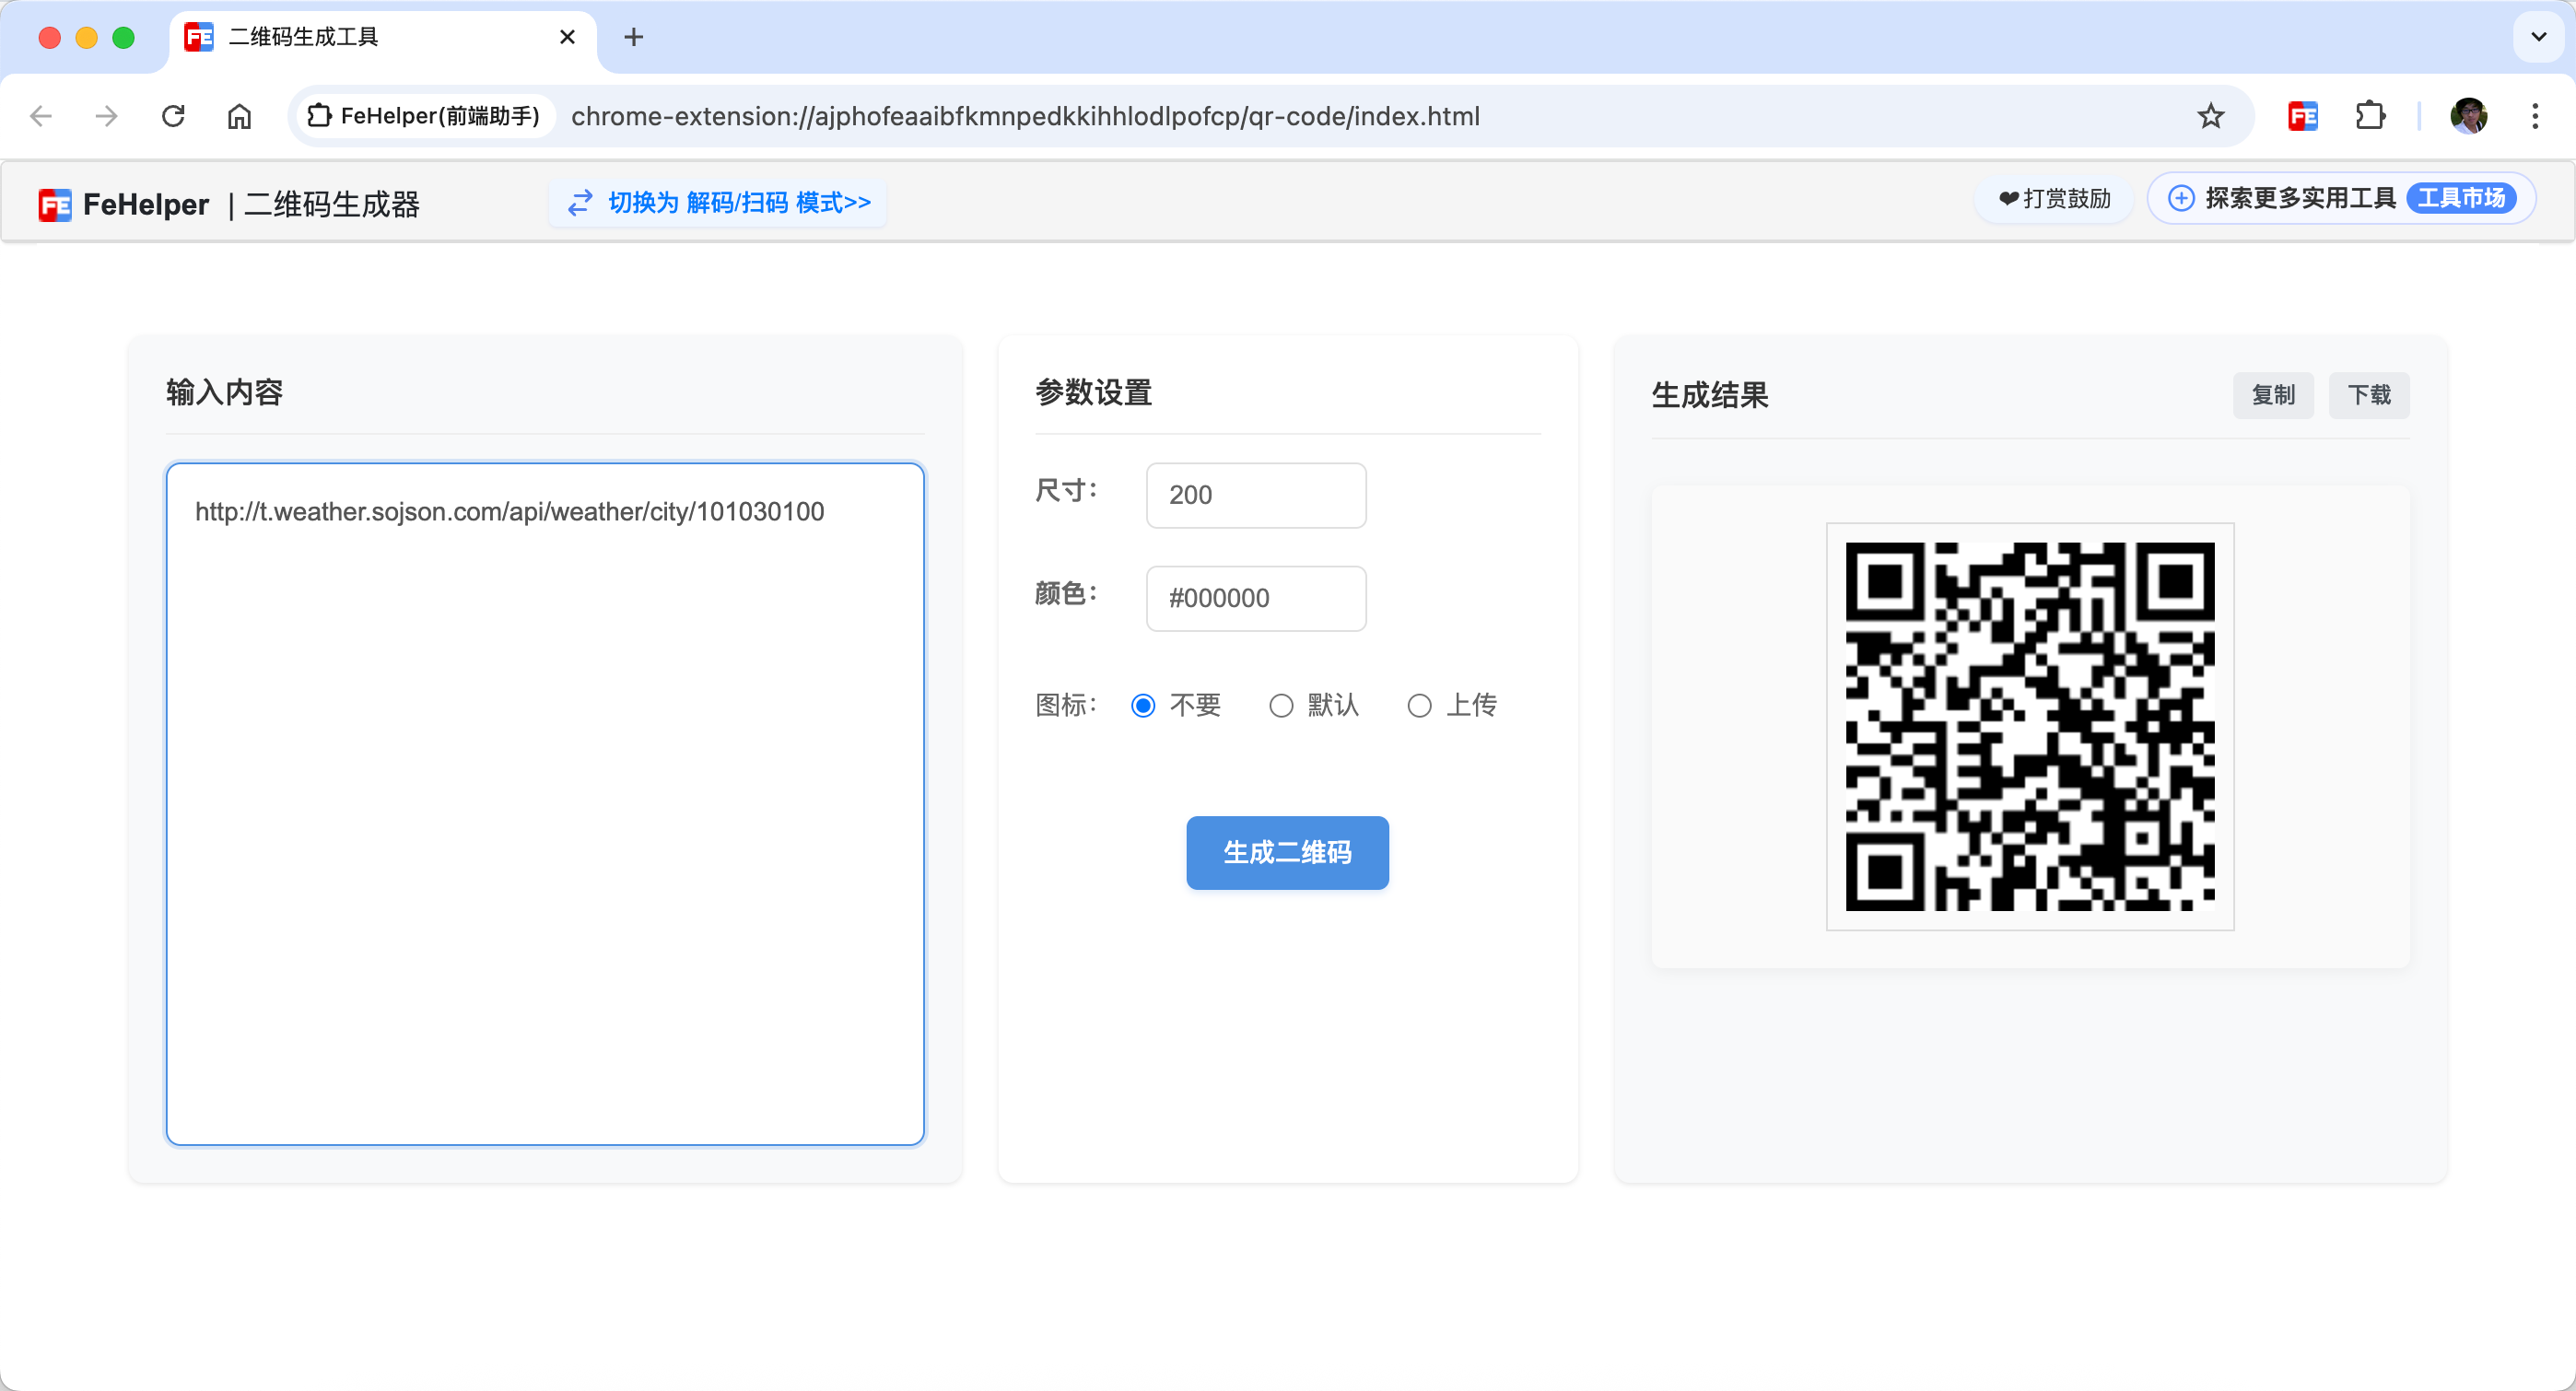Click the user profile avatar
2576x1391 pixels.
point(2468,116)
